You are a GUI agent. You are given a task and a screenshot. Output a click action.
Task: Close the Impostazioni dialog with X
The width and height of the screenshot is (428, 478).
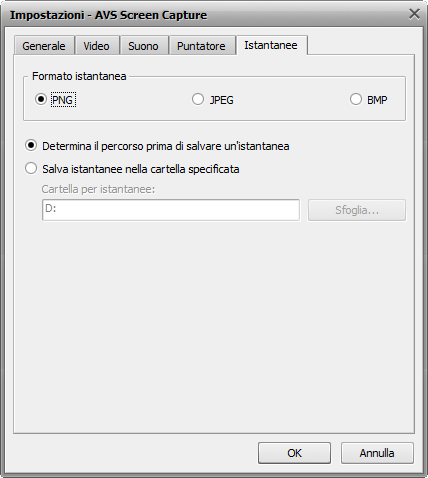click(414, 14)
